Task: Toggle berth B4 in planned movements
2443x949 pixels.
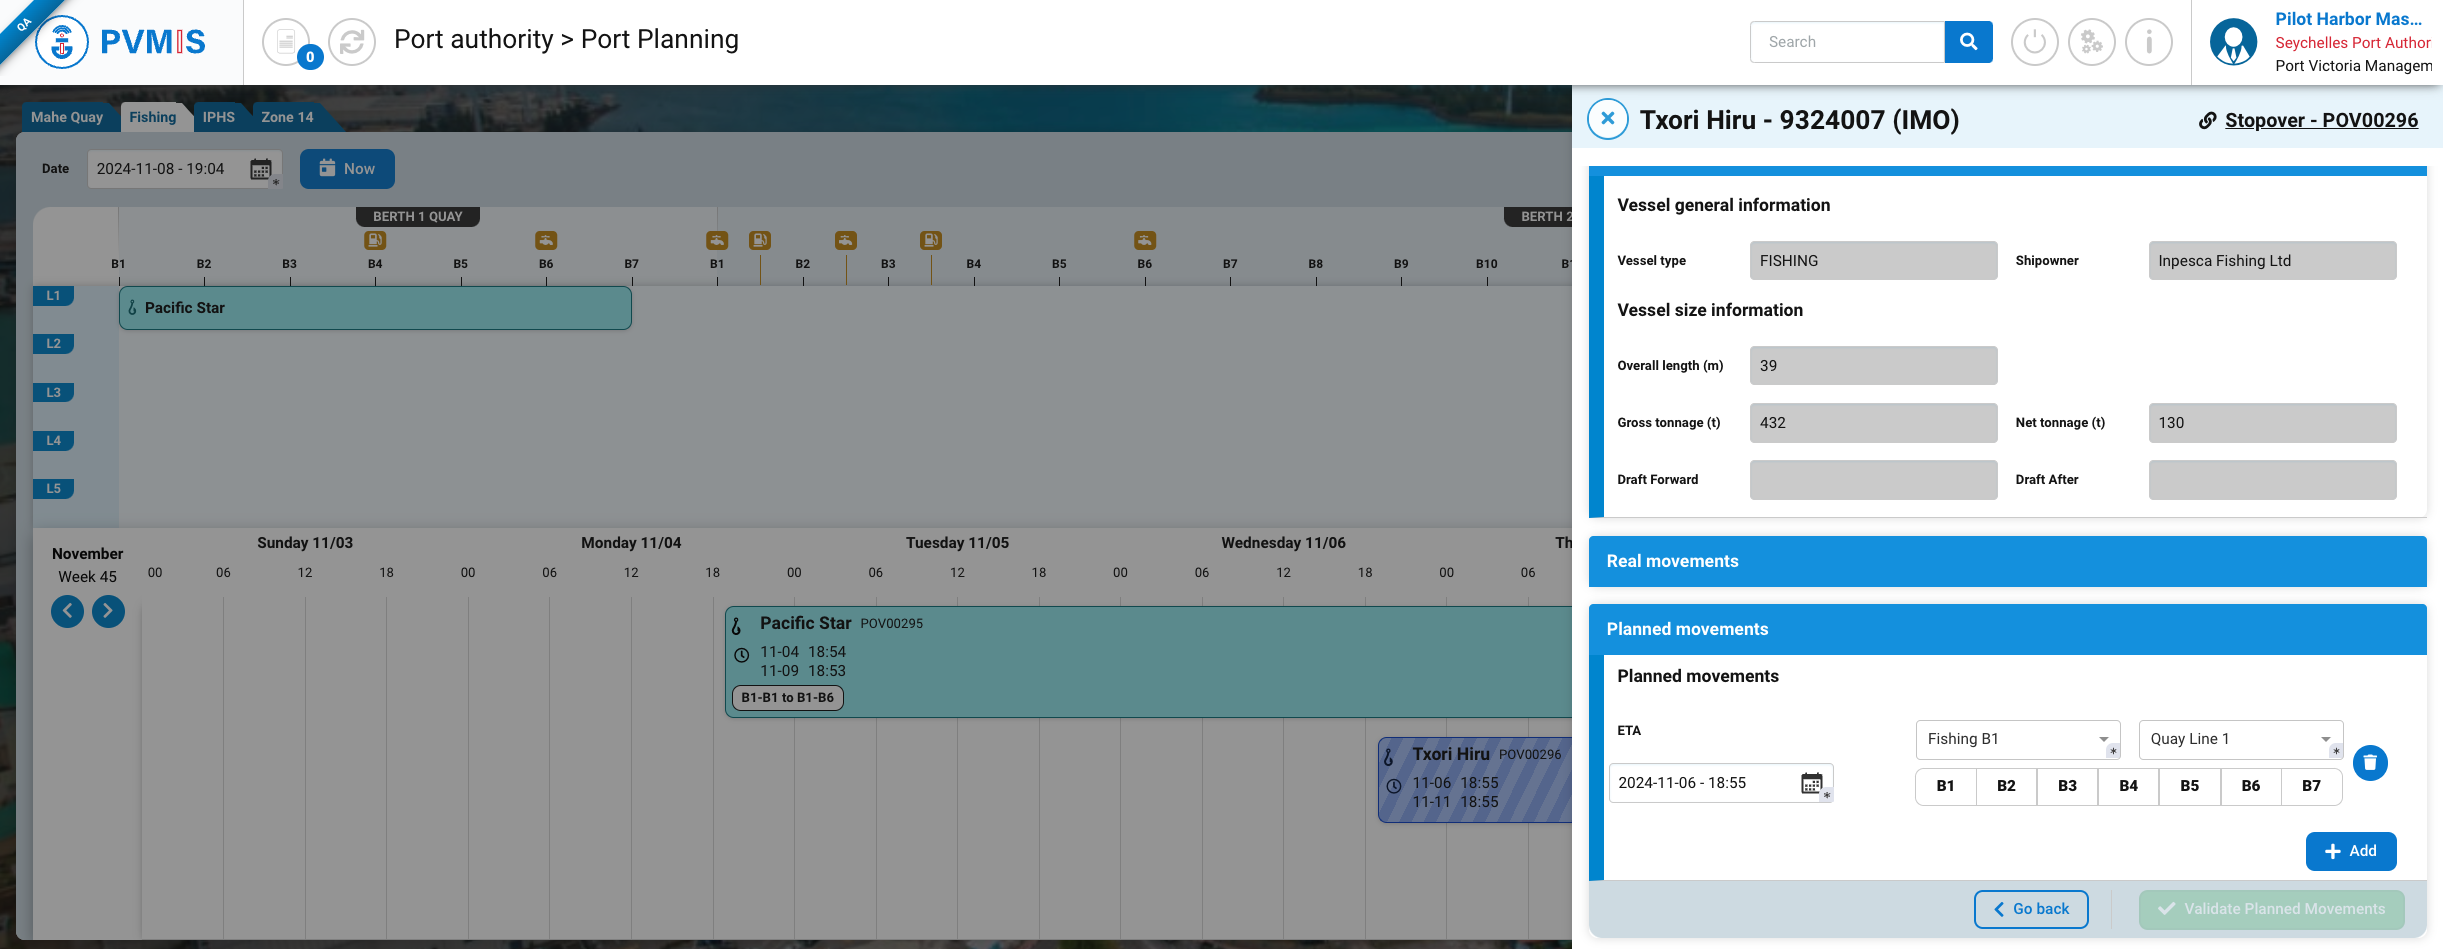Action: 2128,786
